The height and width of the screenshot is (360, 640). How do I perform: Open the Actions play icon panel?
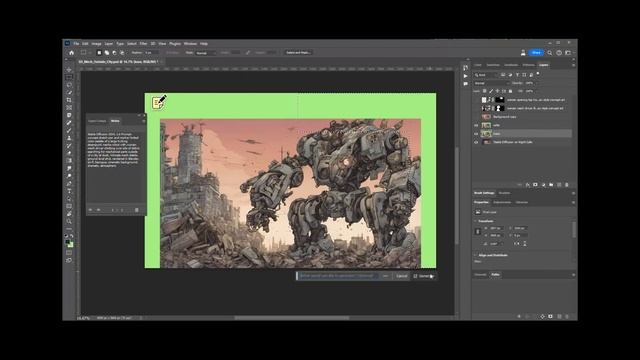[466, 76]
